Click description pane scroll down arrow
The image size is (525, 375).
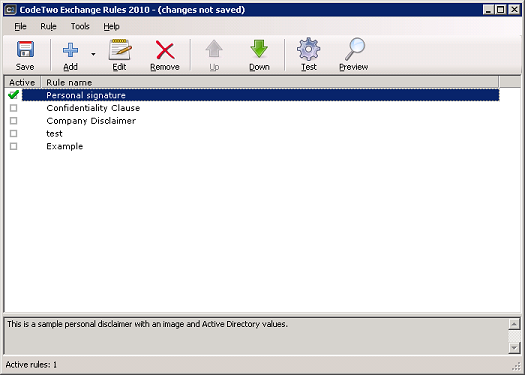[514, 348]
